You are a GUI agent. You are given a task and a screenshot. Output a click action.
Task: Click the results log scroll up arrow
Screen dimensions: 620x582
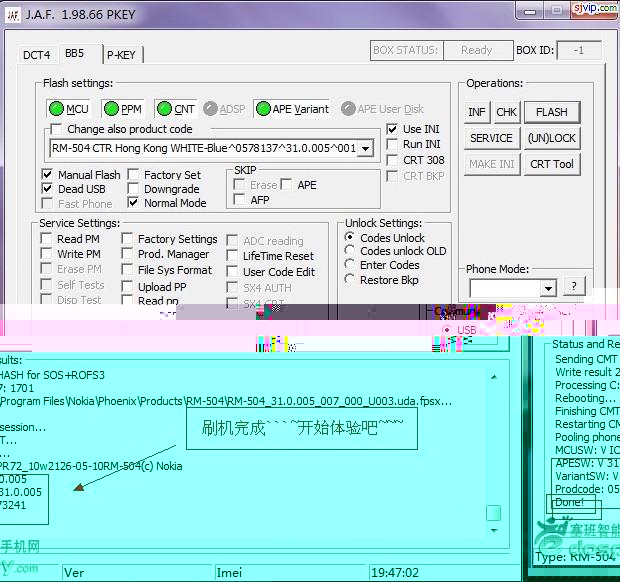494,378
